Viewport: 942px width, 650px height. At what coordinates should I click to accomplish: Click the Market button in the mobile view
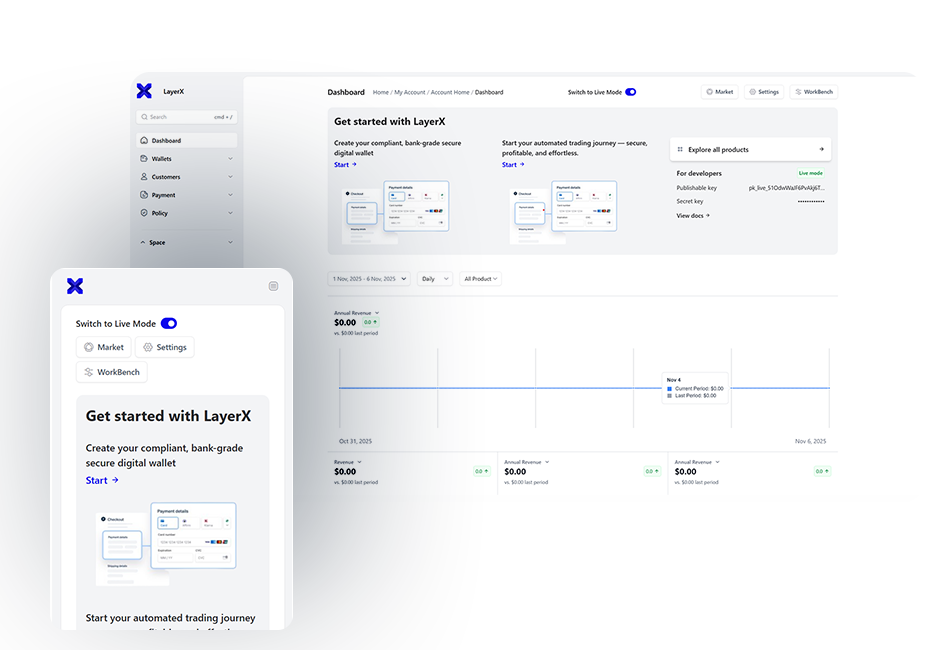[104, 347]
